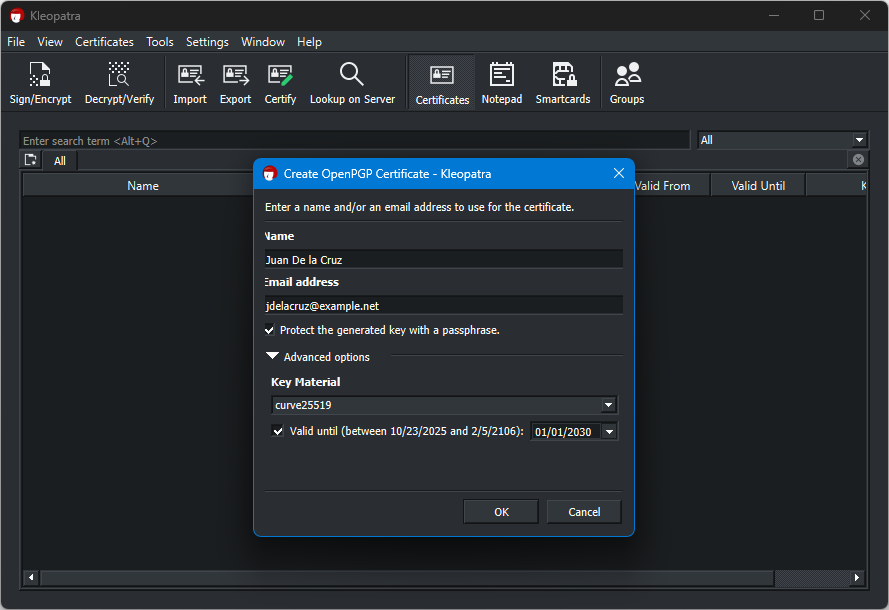Click OK to create the certificate
Viewport: 889px width, 610px height.
501,512
